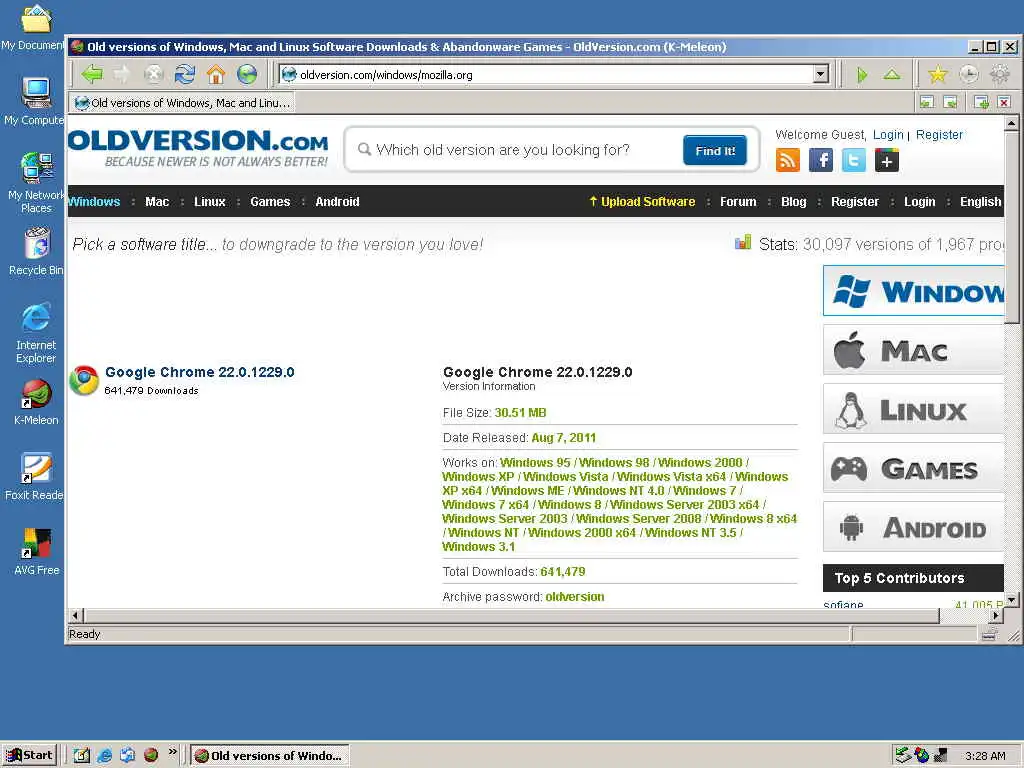Open the Recycle Bin on the desktop
The width and height of the screenshot is (1024, 768).
tap(37, 251)
